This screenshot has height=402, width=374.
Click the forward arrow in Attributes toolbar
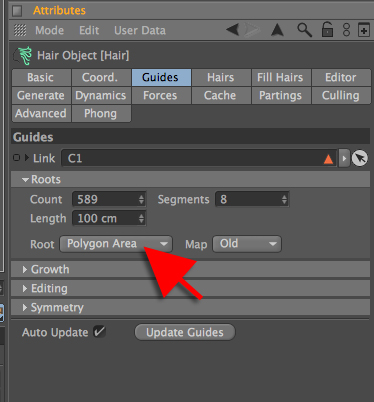pyautogui.click(x=253, y=30)
